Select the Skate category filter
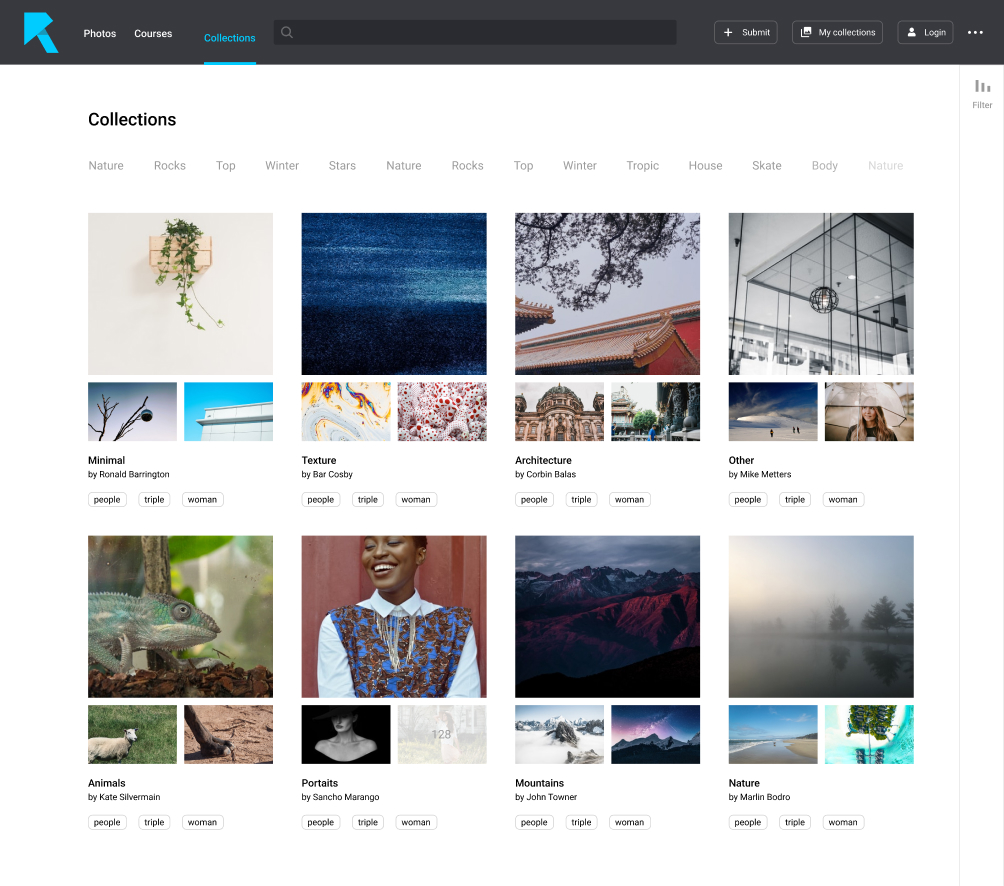Image resolution: width=1004 pixels, height=886 pixels. pos(766,166)
